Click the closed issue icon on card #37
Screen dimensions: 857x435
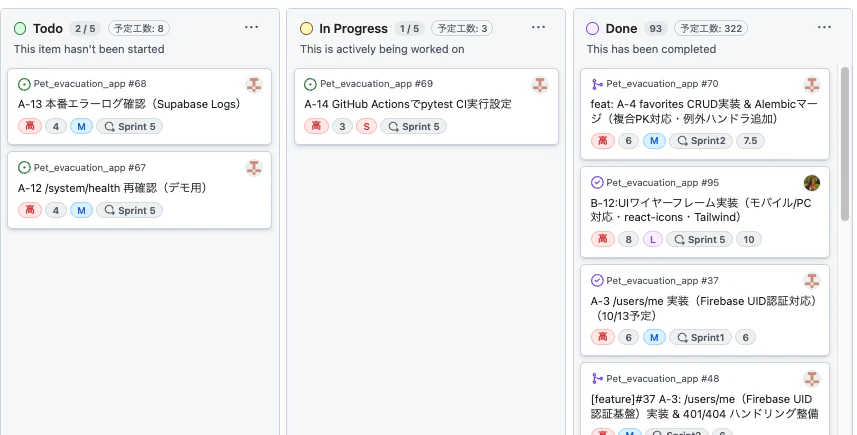(x=597, y=281)
